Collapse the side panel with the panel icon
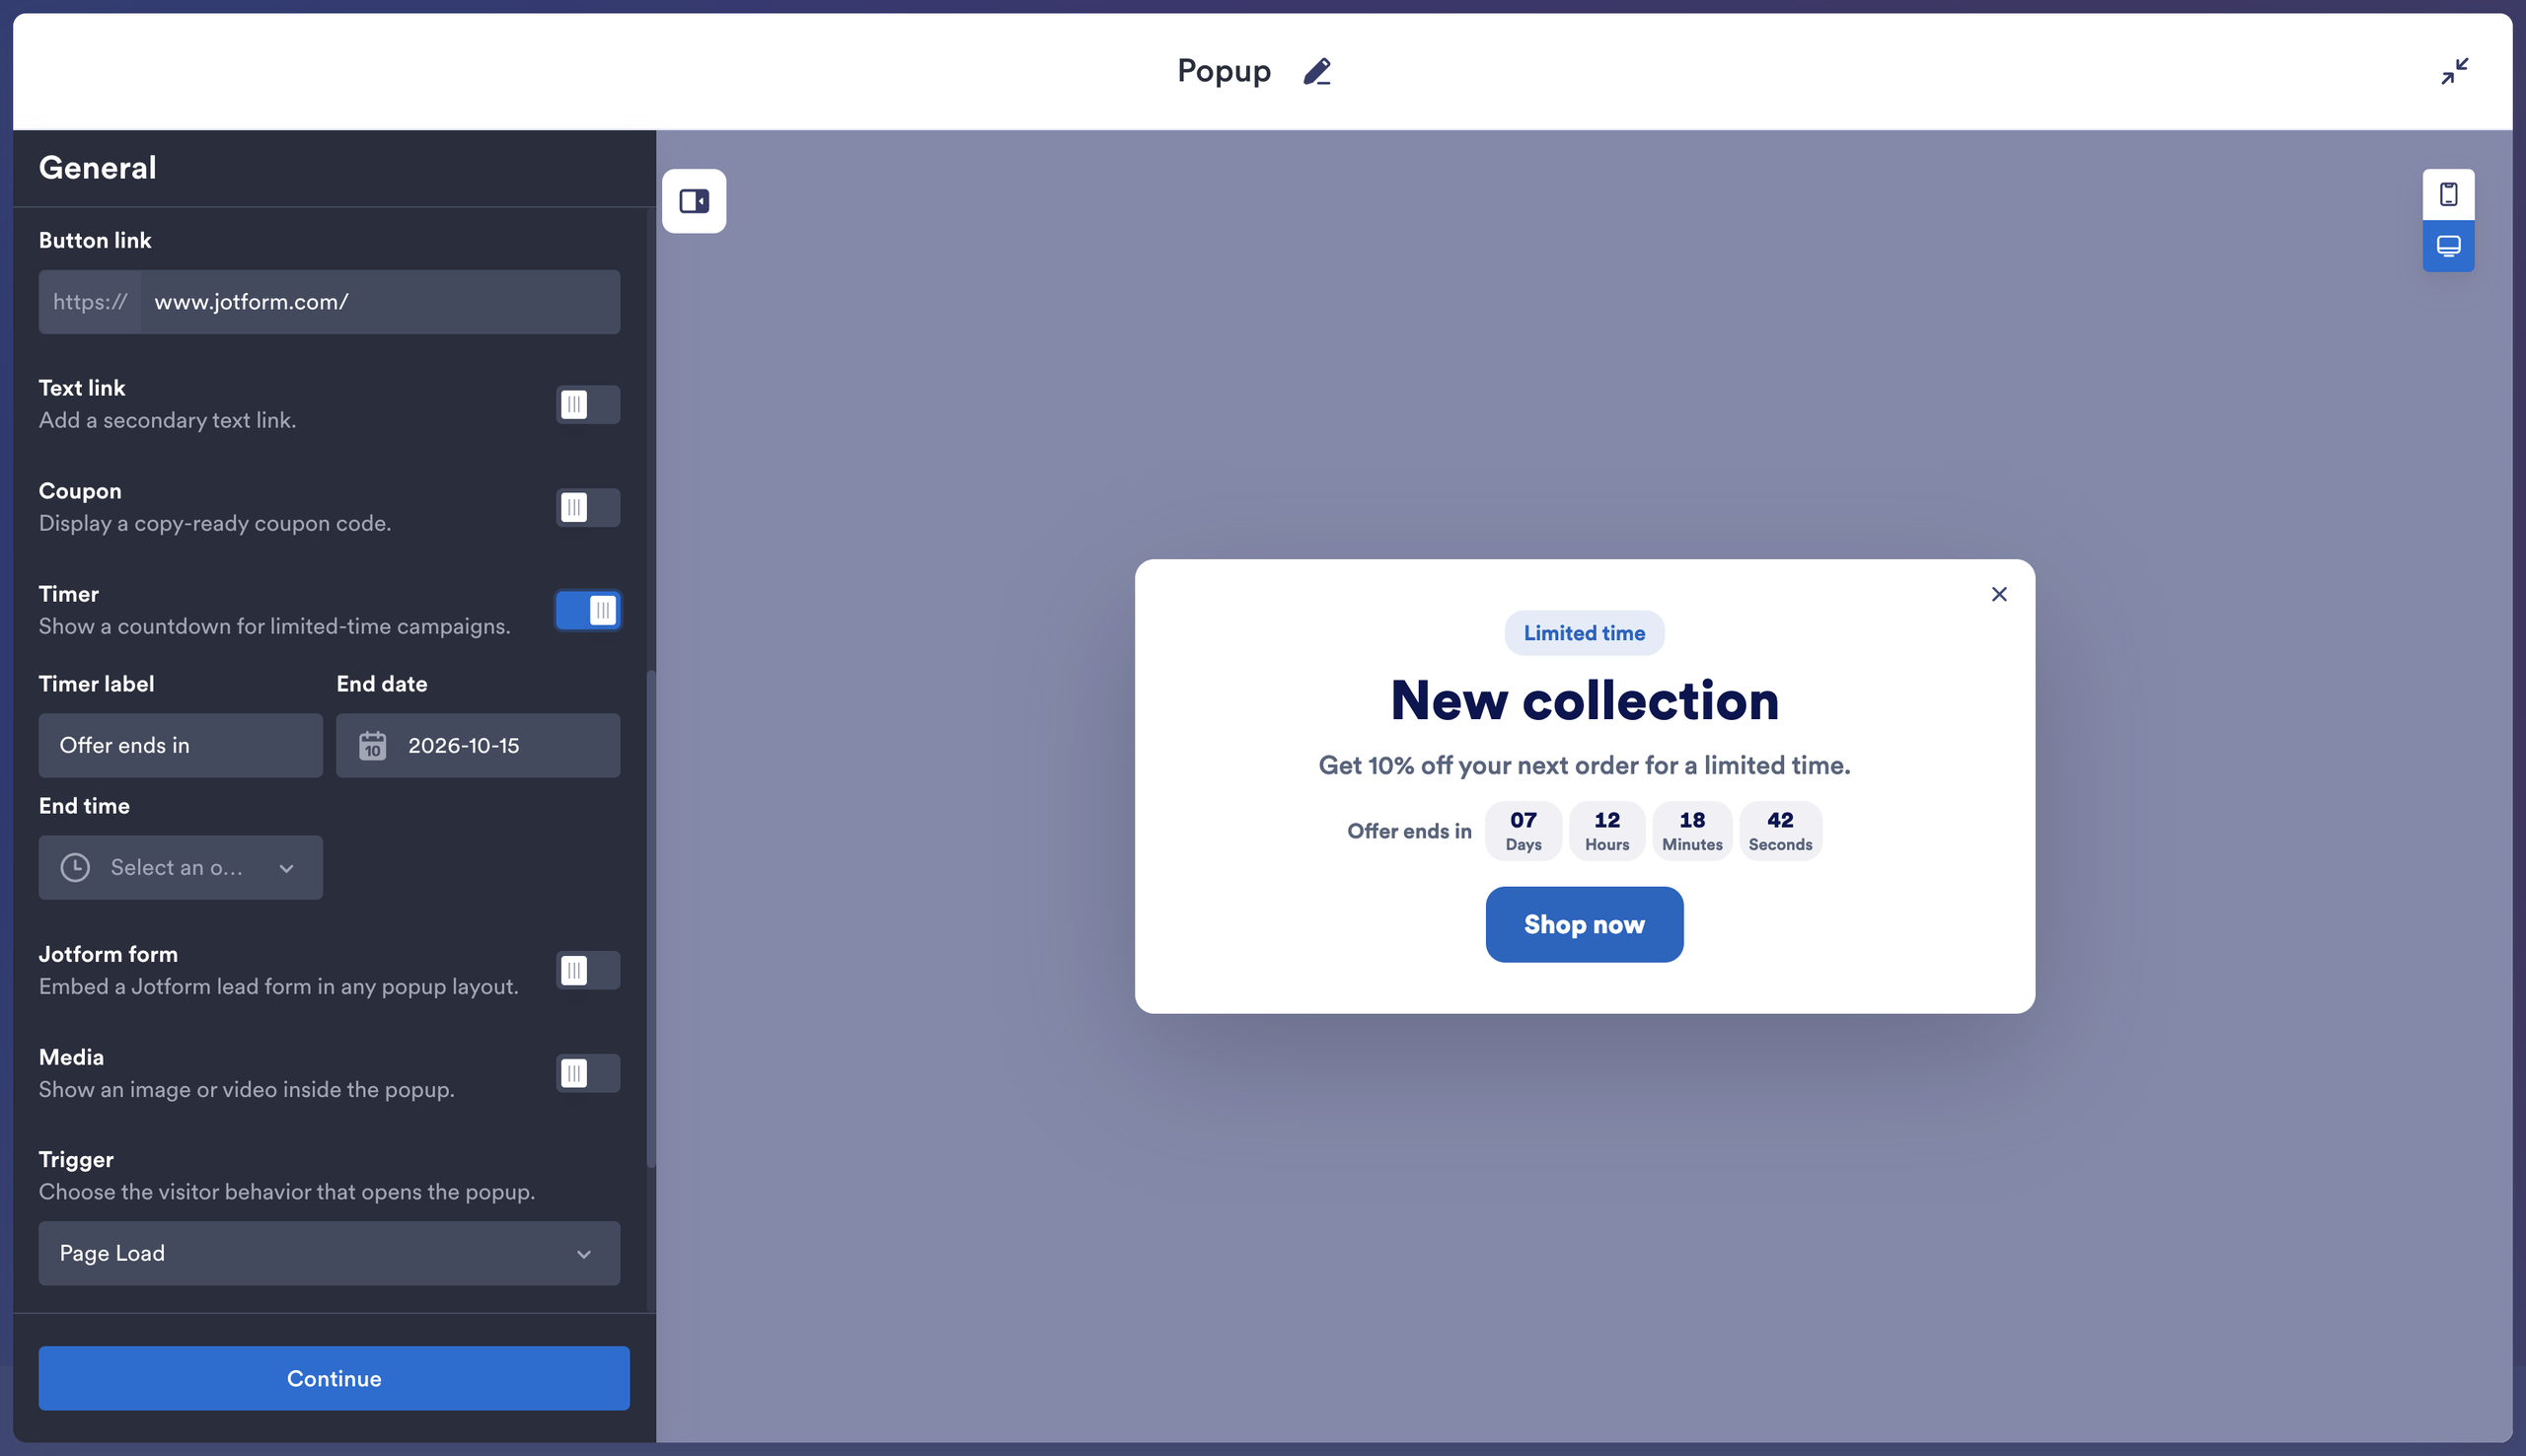This screenshot has width=2526, height=1456. (694, 201)
